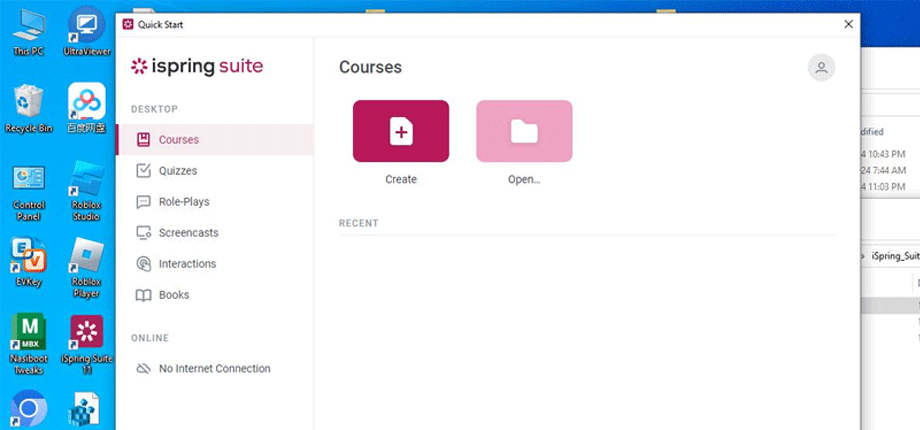Open This PC desktop icon
The width and height of the screenshot is (920, 430).
pos(28,32)
